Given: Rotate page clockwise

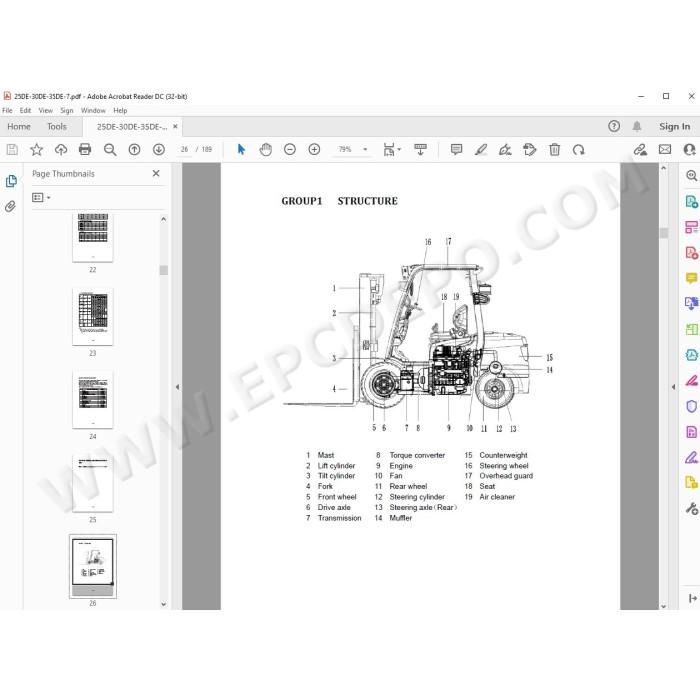Looking at the screenshot, I should pyautogui.click(x=579, y=150).
